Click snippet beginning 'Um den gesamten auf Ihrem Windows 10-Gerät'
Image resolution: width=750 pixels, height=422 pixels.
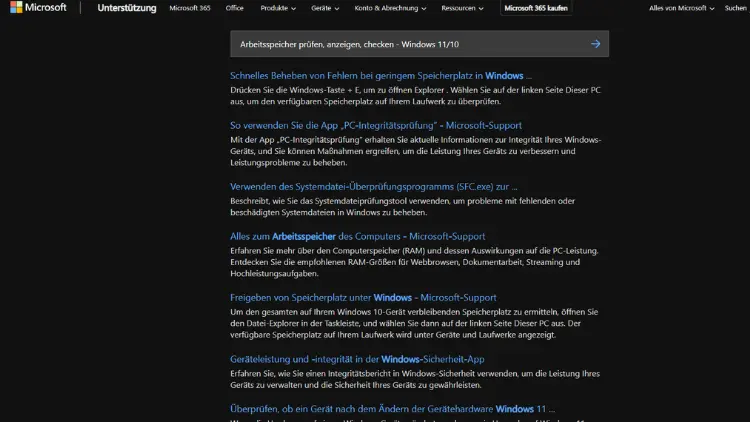(x=414, y=323)
